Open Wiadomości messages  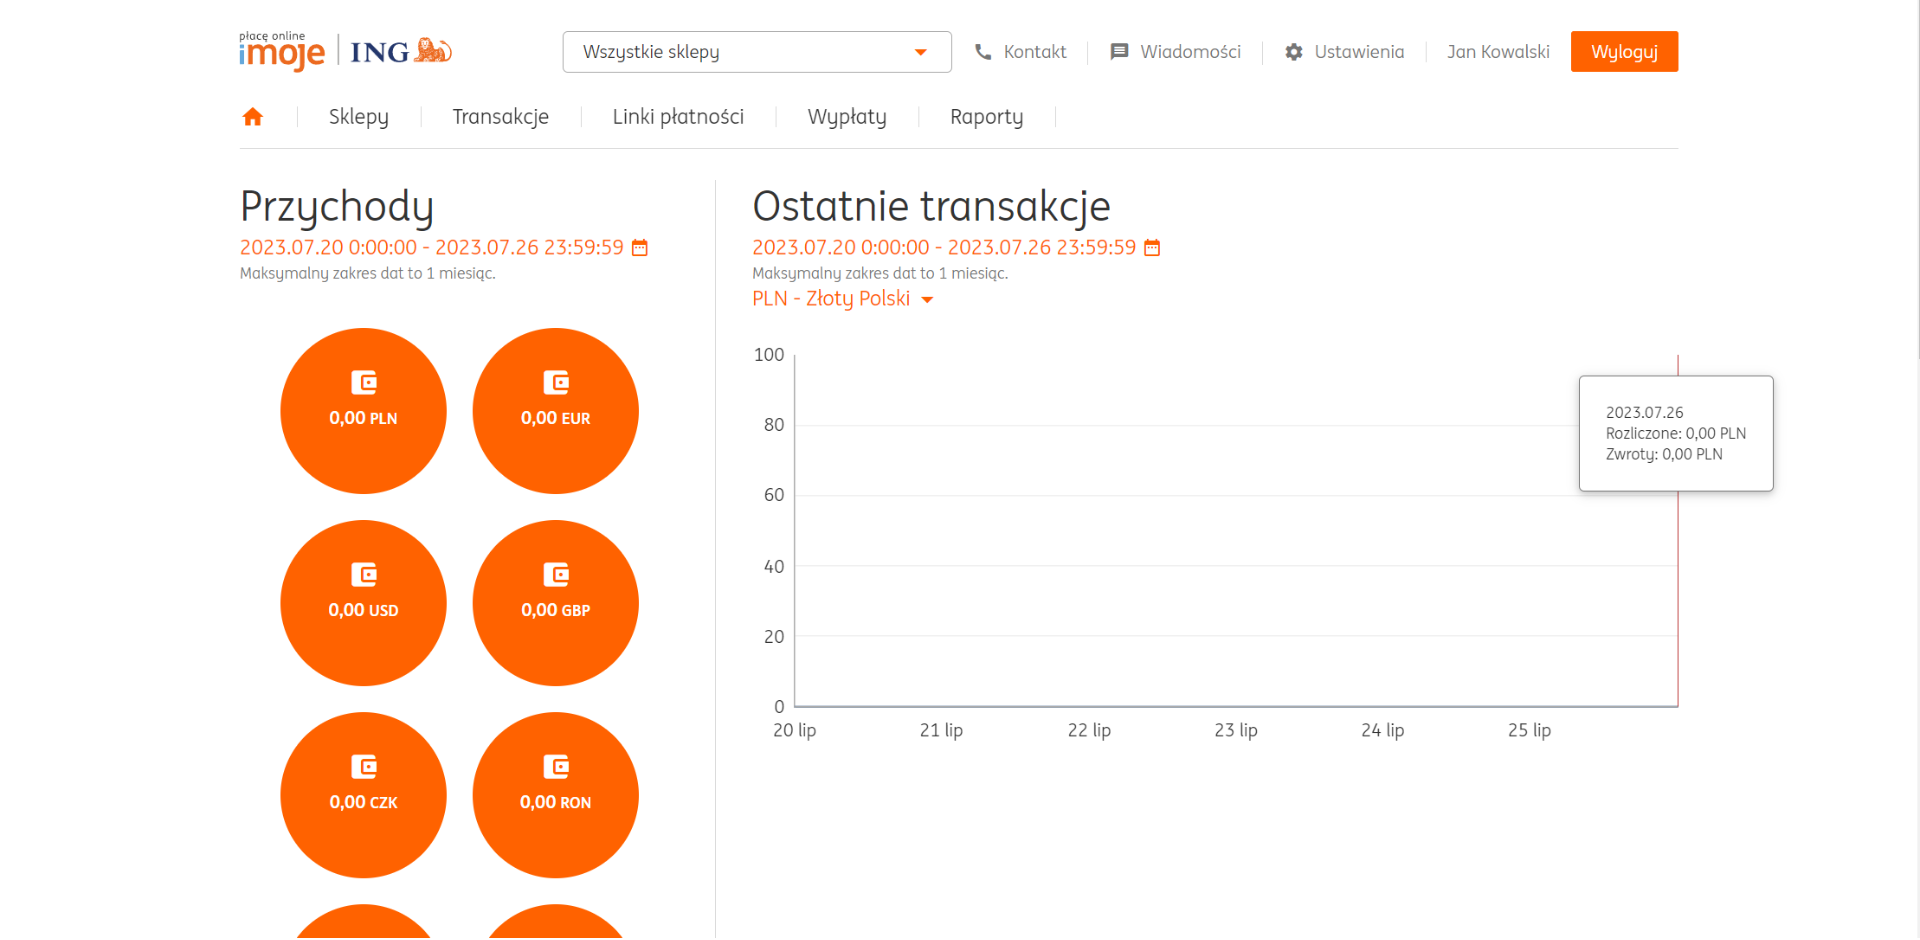1190,52
